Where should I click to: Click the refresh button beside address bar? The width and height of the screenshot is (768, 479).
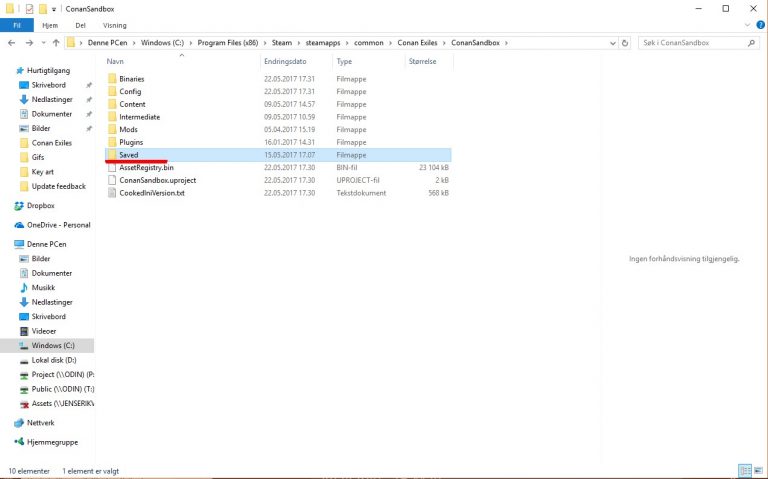627,44
